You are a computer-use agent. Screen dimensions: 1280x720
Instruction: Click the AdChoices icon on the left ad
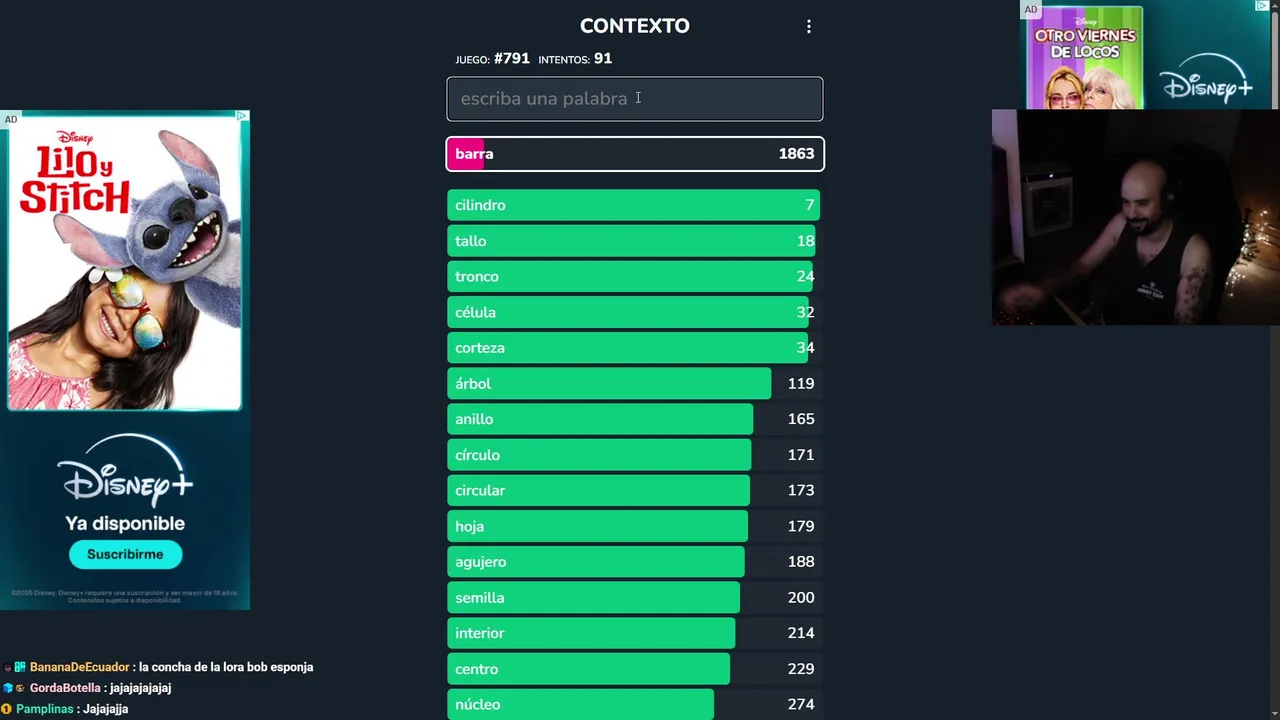[242, 117]
